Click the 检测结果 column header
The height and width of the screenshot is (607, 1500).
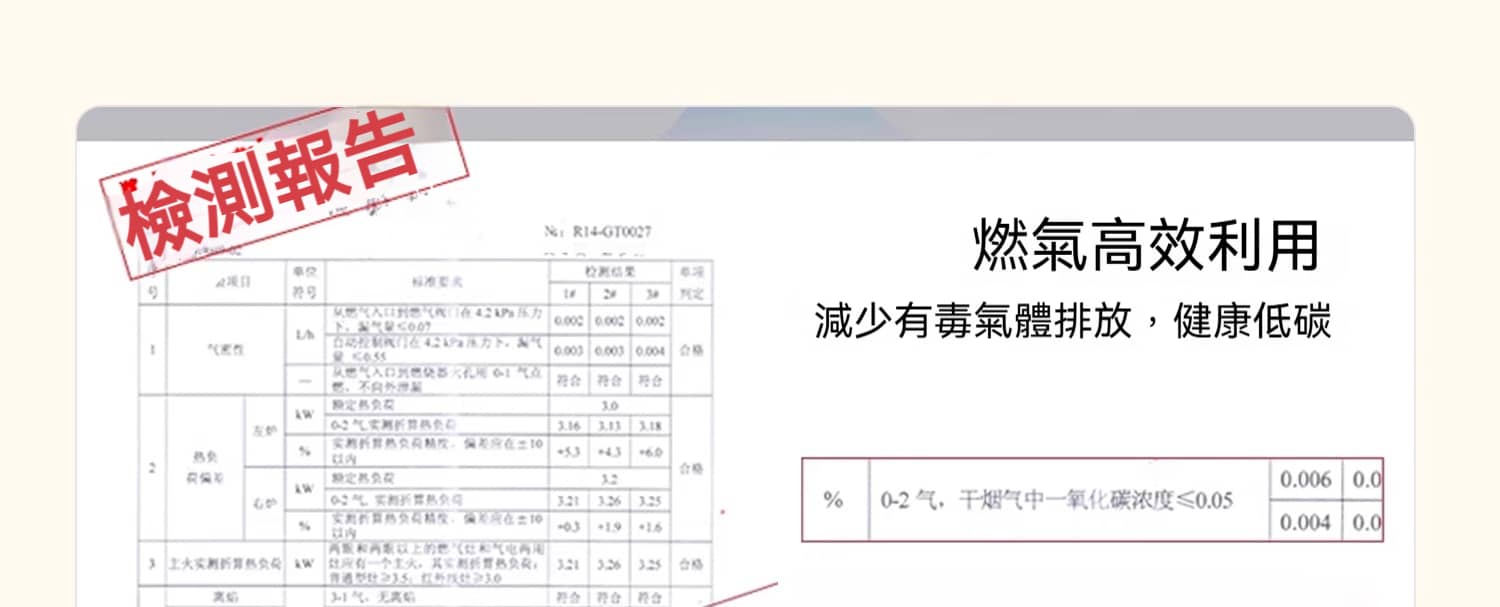tap(610, 271)
